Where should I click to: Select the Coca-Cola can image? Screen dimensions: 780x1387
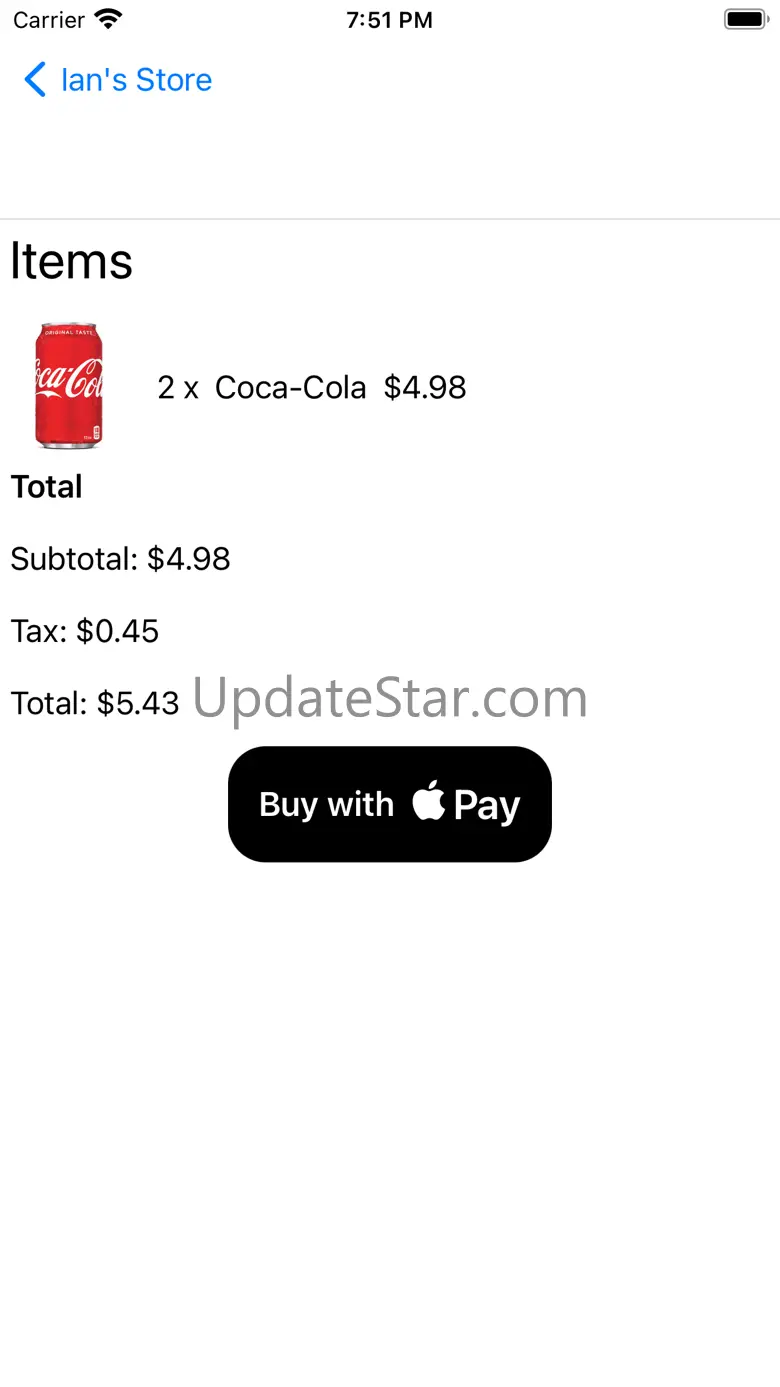(x=69, y=386)
